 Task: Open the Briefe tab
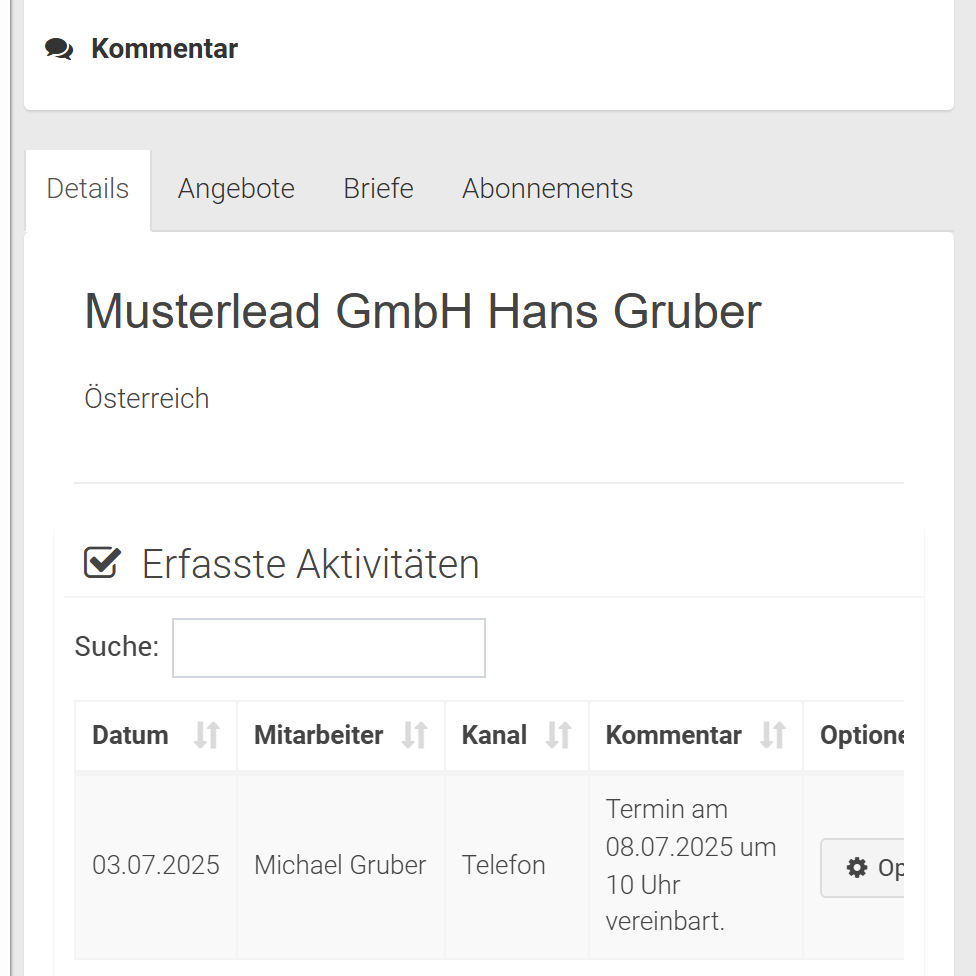378,189
